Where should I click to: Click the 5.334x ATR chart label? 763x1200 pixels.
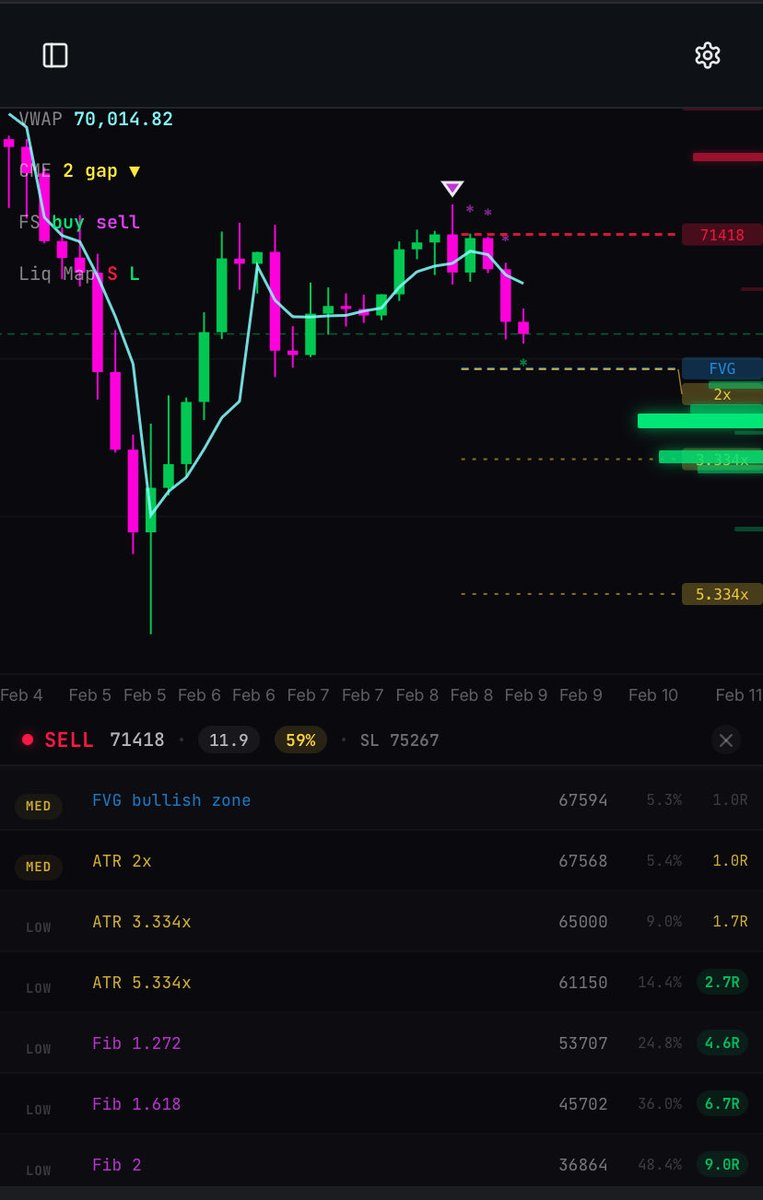[x=722, y=594]
